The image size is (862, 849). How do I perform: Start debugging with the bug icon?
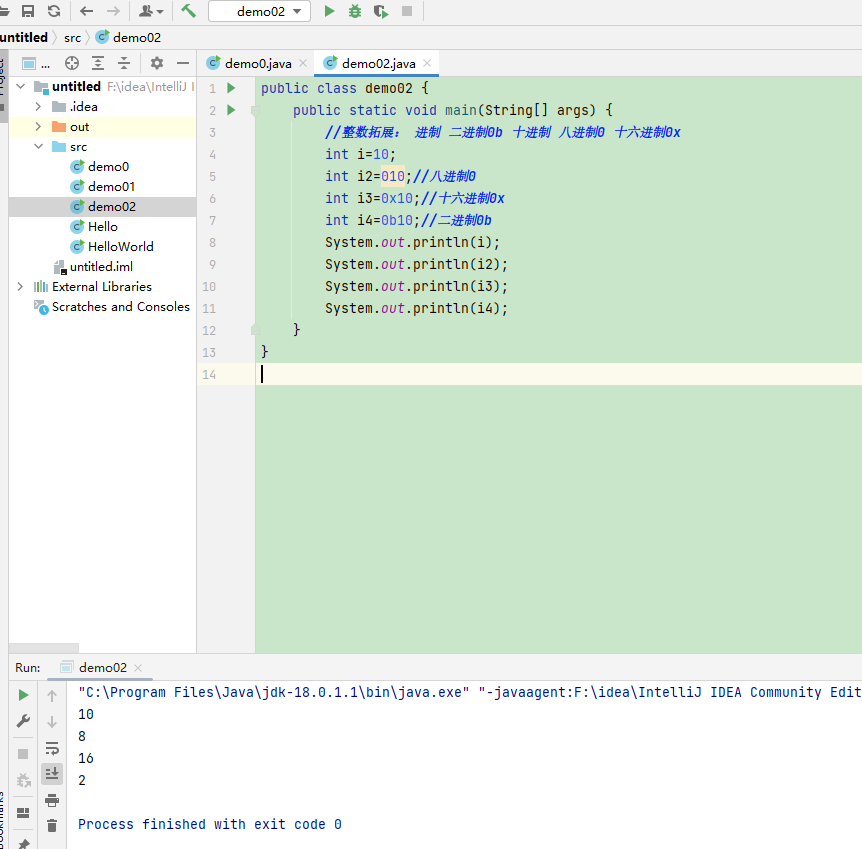click(x=355, y=11)
